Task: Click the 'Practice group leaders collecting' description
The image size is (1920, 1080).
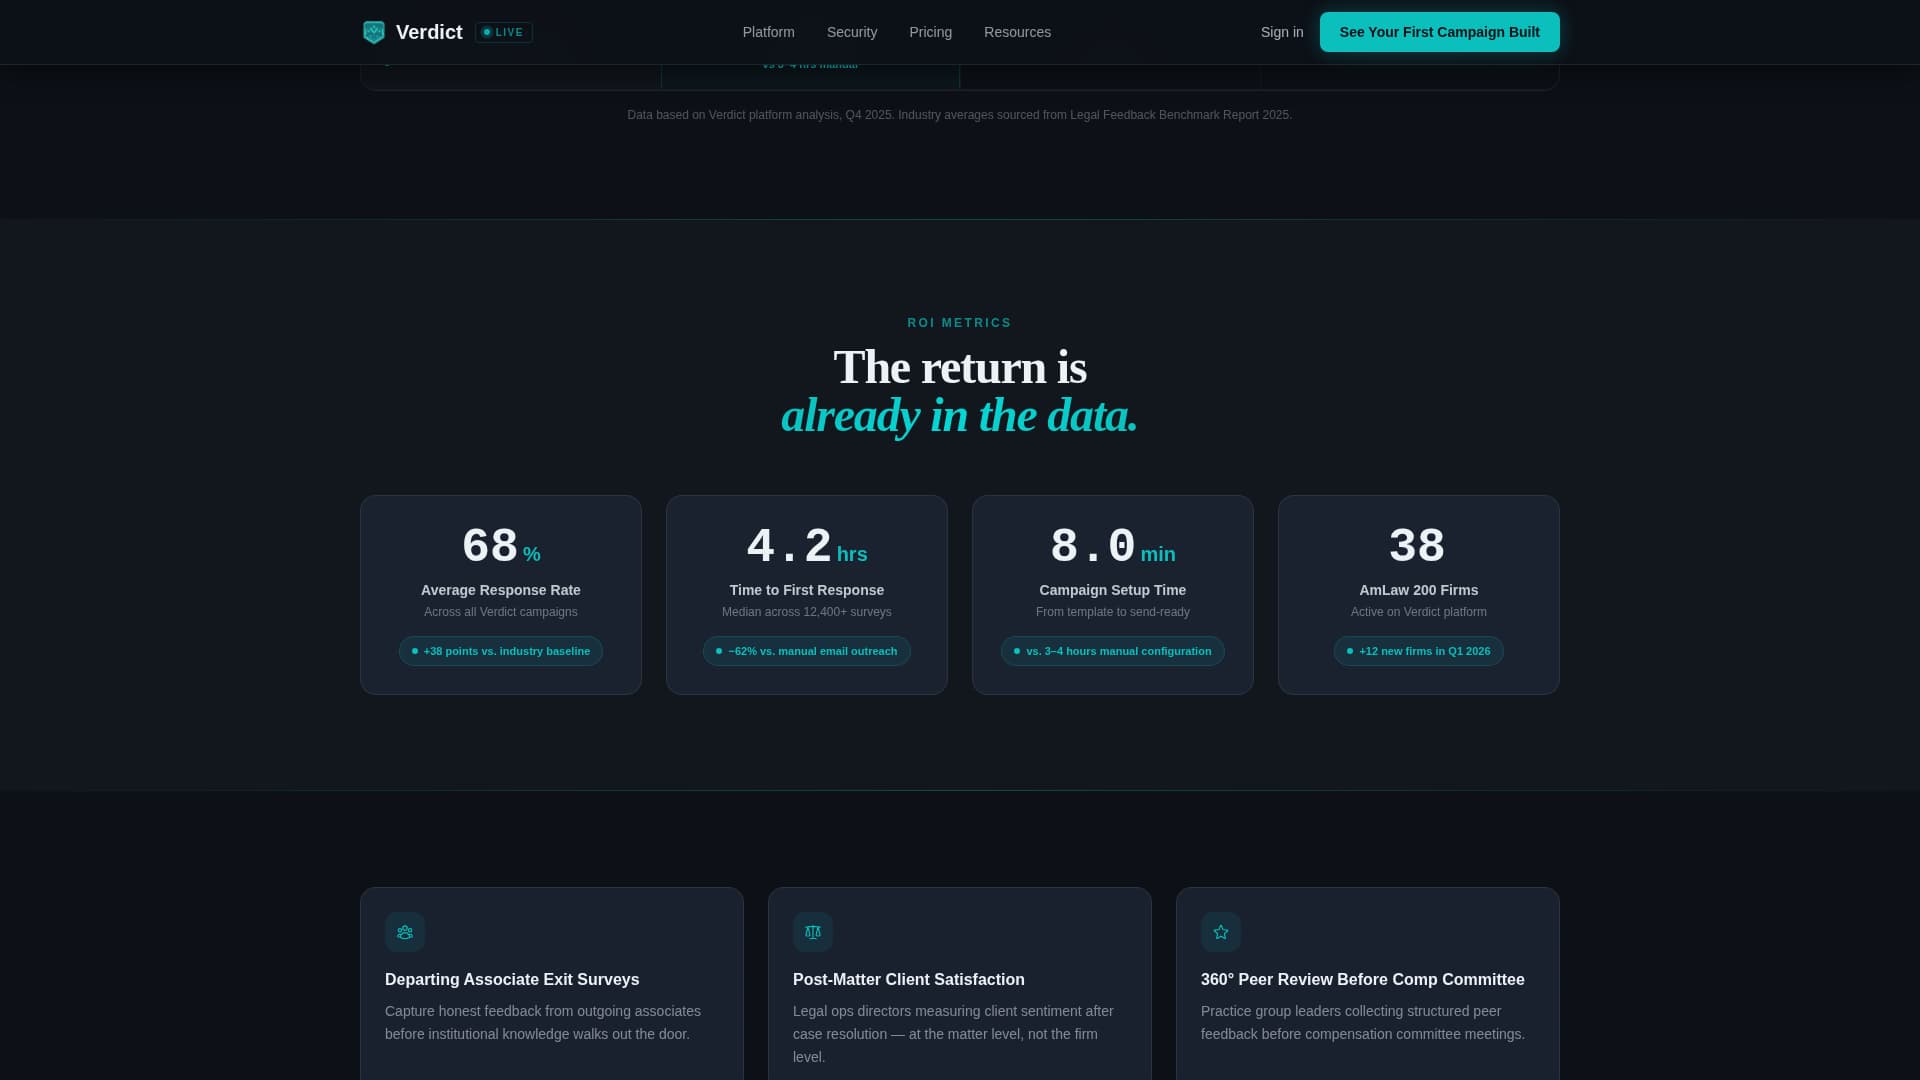Action: pos(1363,1023)
